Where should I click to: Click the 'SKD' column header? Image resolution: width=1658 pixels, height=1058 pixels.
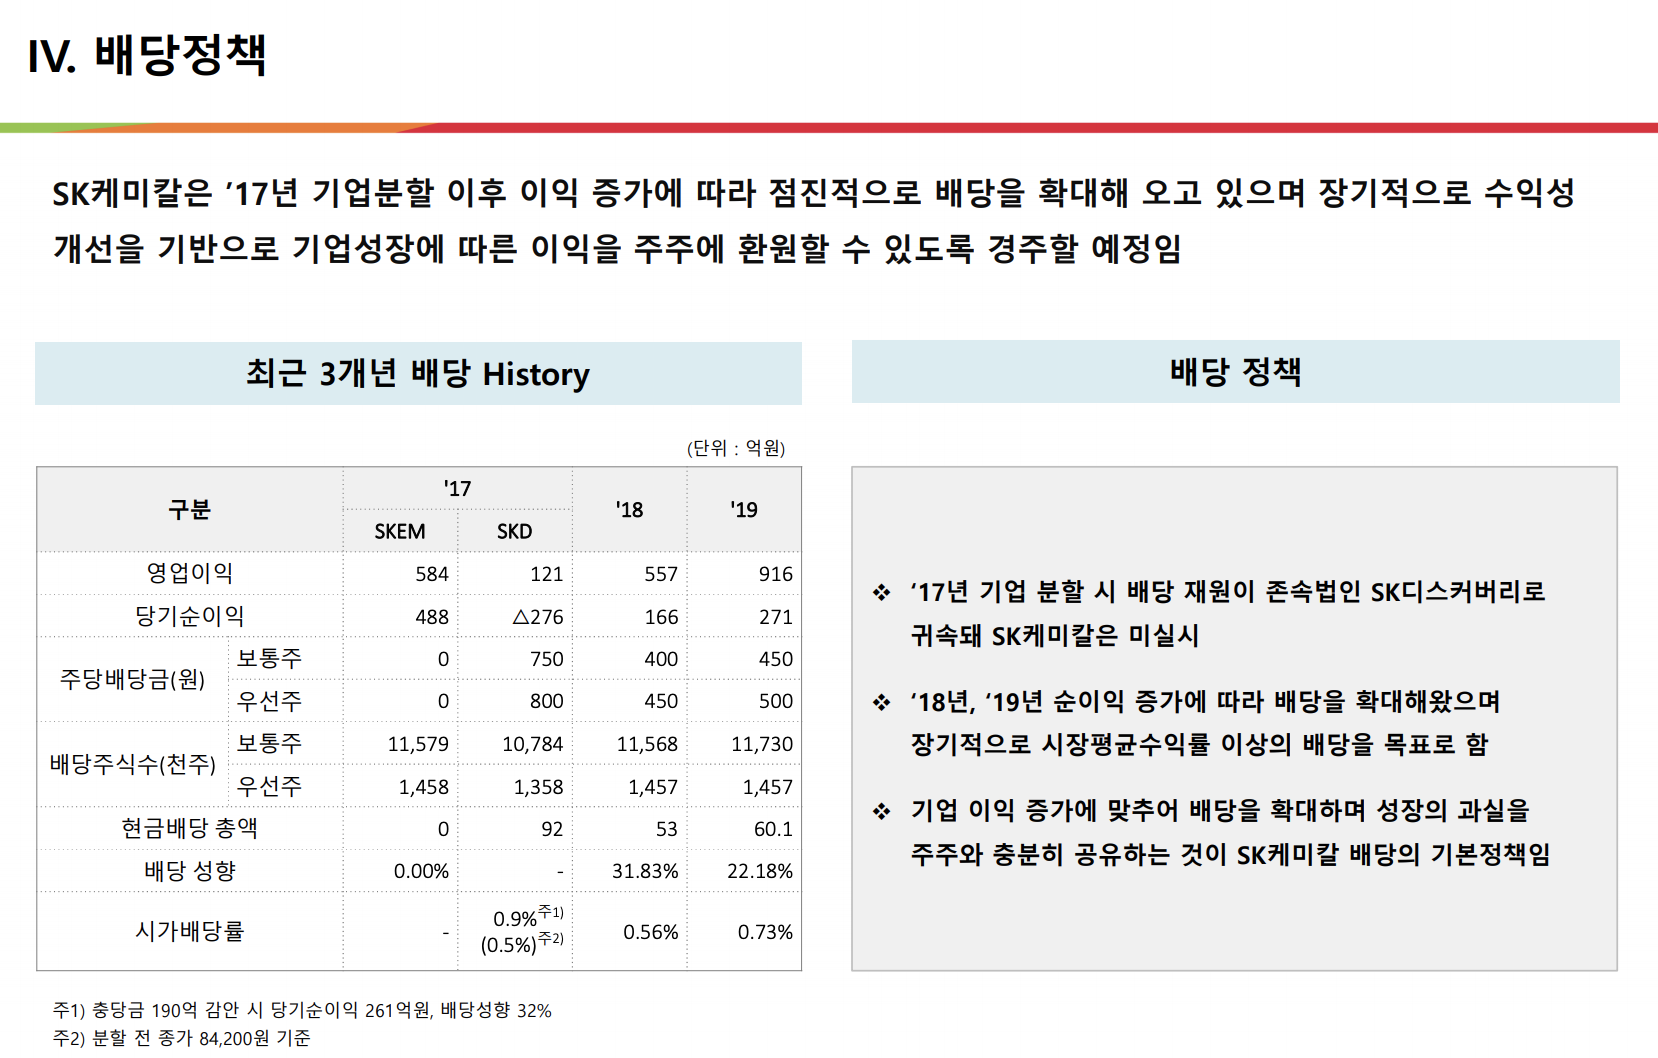pyautogui.click(x=515, y=532)
